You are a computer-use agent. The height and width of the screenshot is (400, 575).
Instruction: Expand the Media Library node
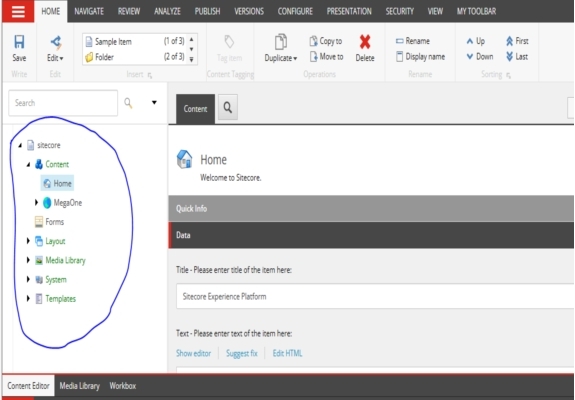click(x=28, y=260)
